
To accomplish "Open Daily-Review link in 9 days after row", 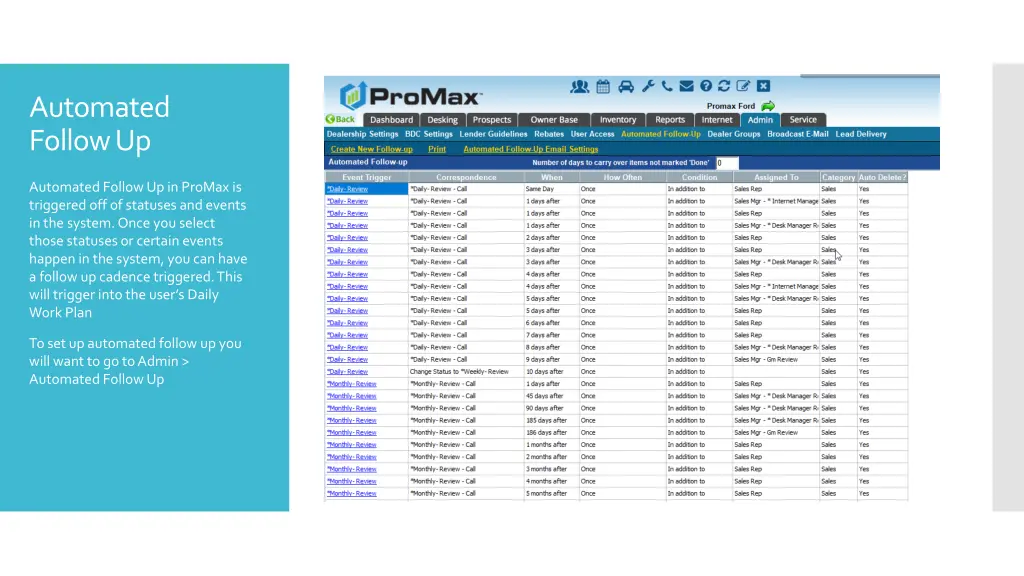I will (347, 360).
